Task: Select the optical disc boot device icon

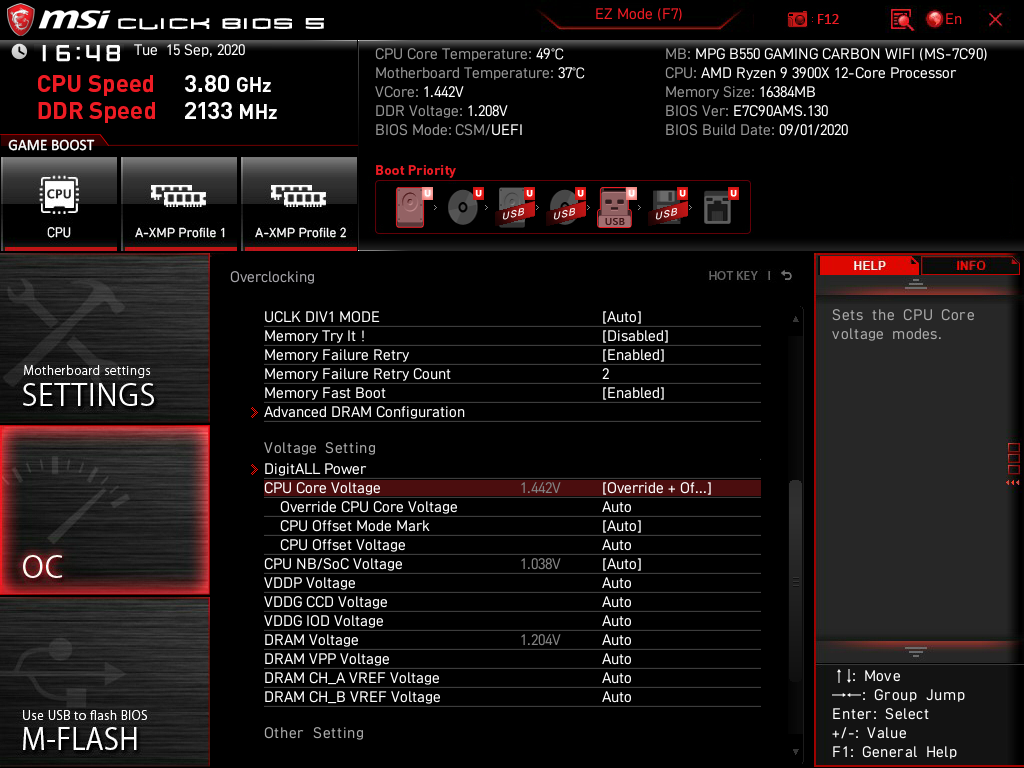Action: tap(465, 207)
